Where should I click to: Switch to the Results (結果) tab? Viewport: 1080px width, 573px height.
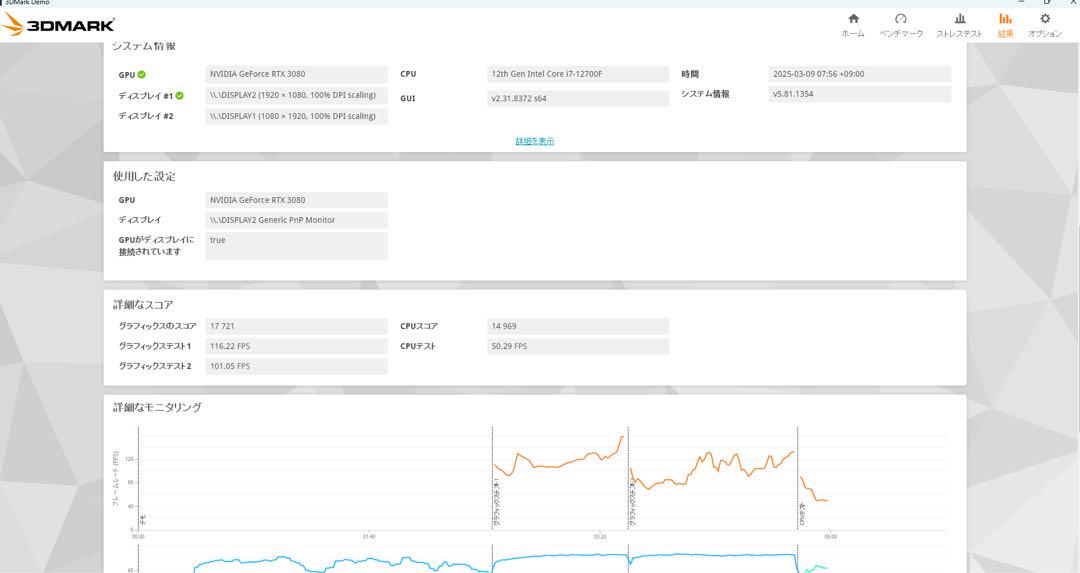1006,25
